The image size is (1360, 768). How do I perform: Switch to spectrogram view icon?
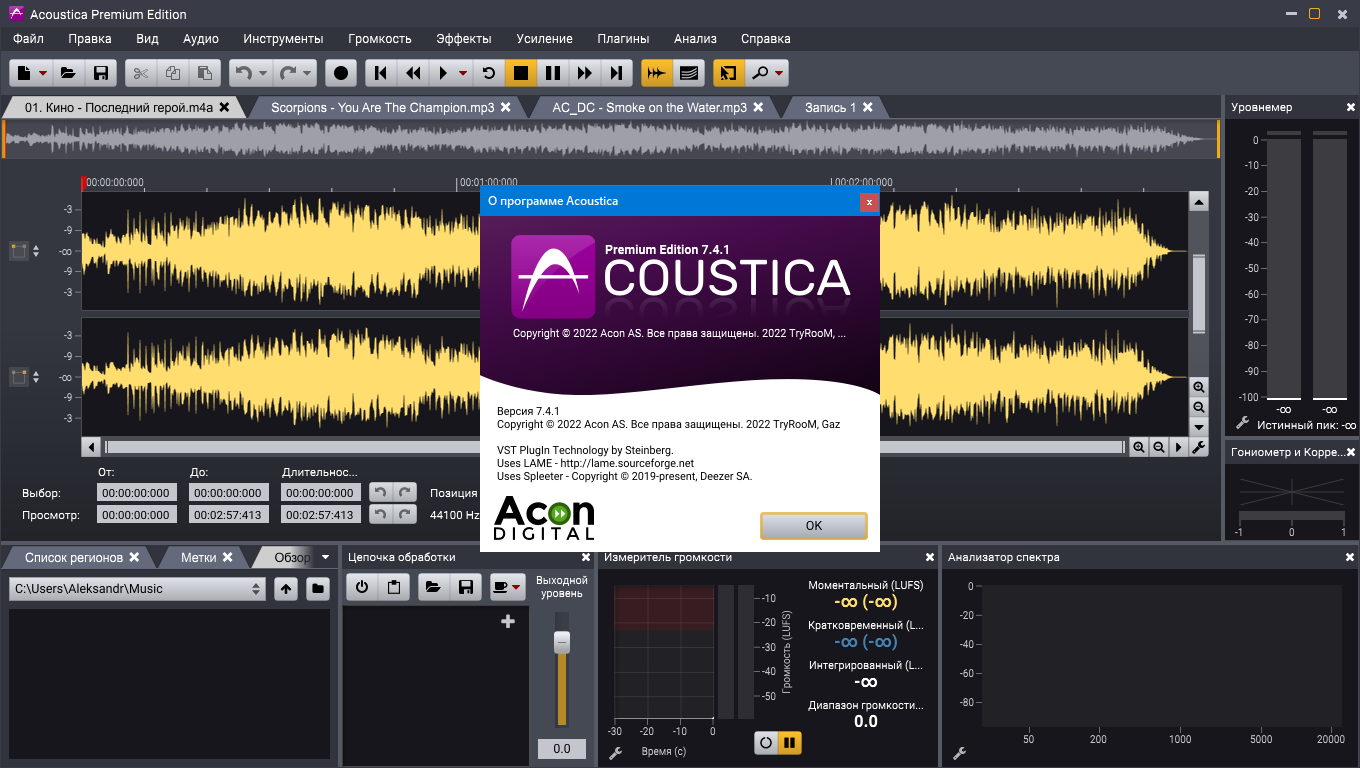[x=688, y=73]
